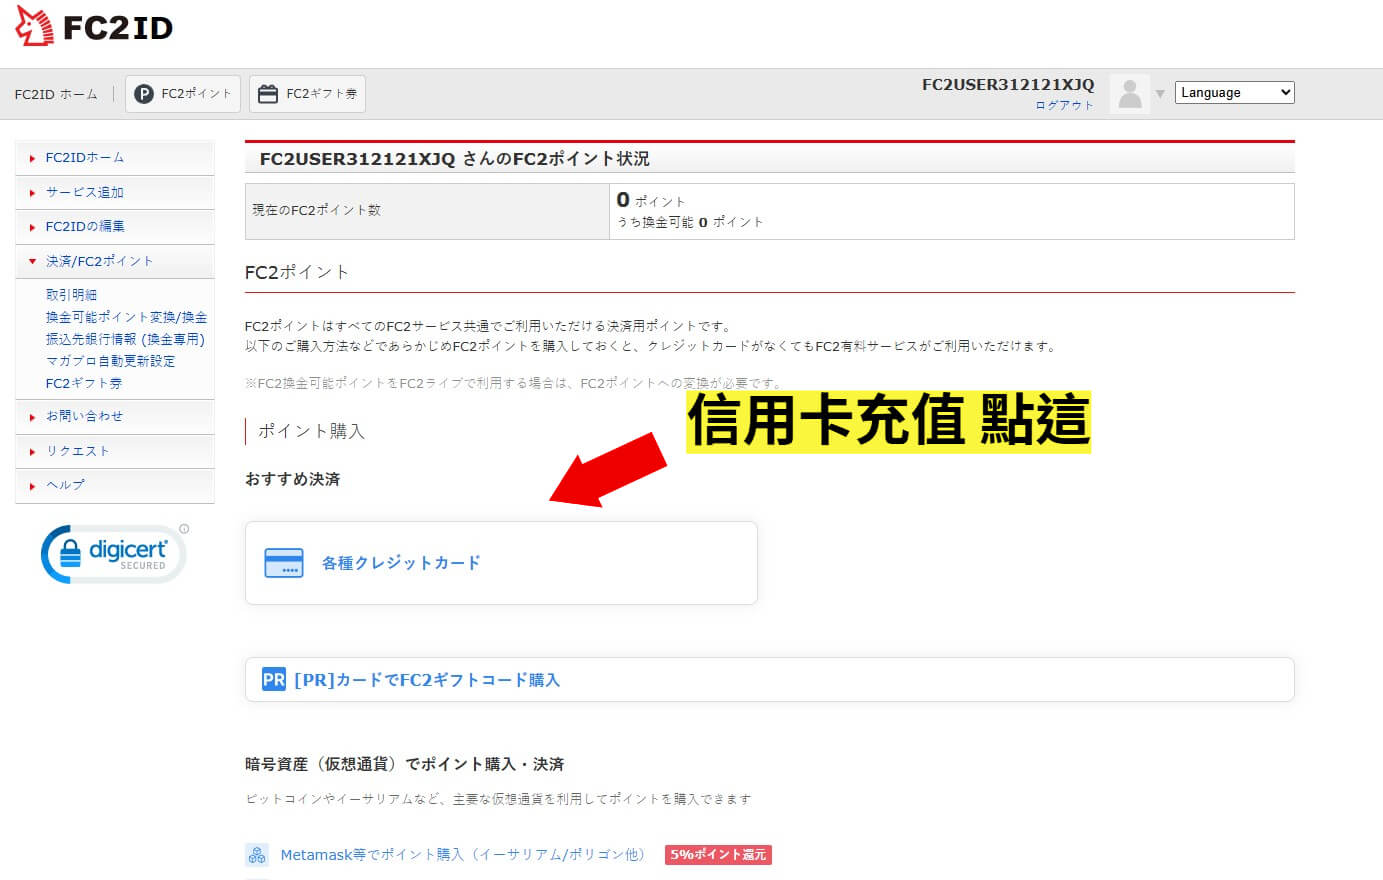Click the PR square icon

coord(273,679)
